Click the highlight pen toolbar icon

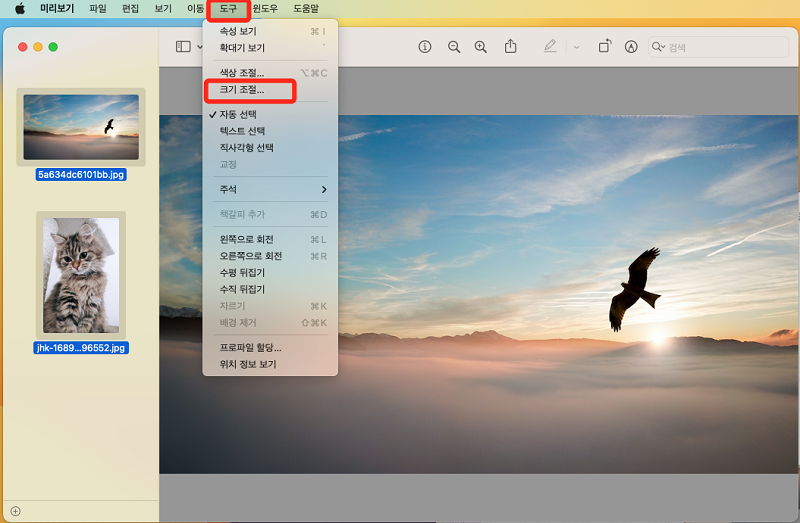coord(550,47)
